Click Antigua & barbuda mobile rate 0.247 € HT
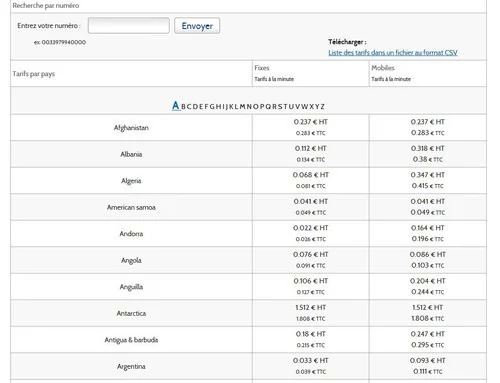The image size is (500, 383). click(x=428, y=334)
